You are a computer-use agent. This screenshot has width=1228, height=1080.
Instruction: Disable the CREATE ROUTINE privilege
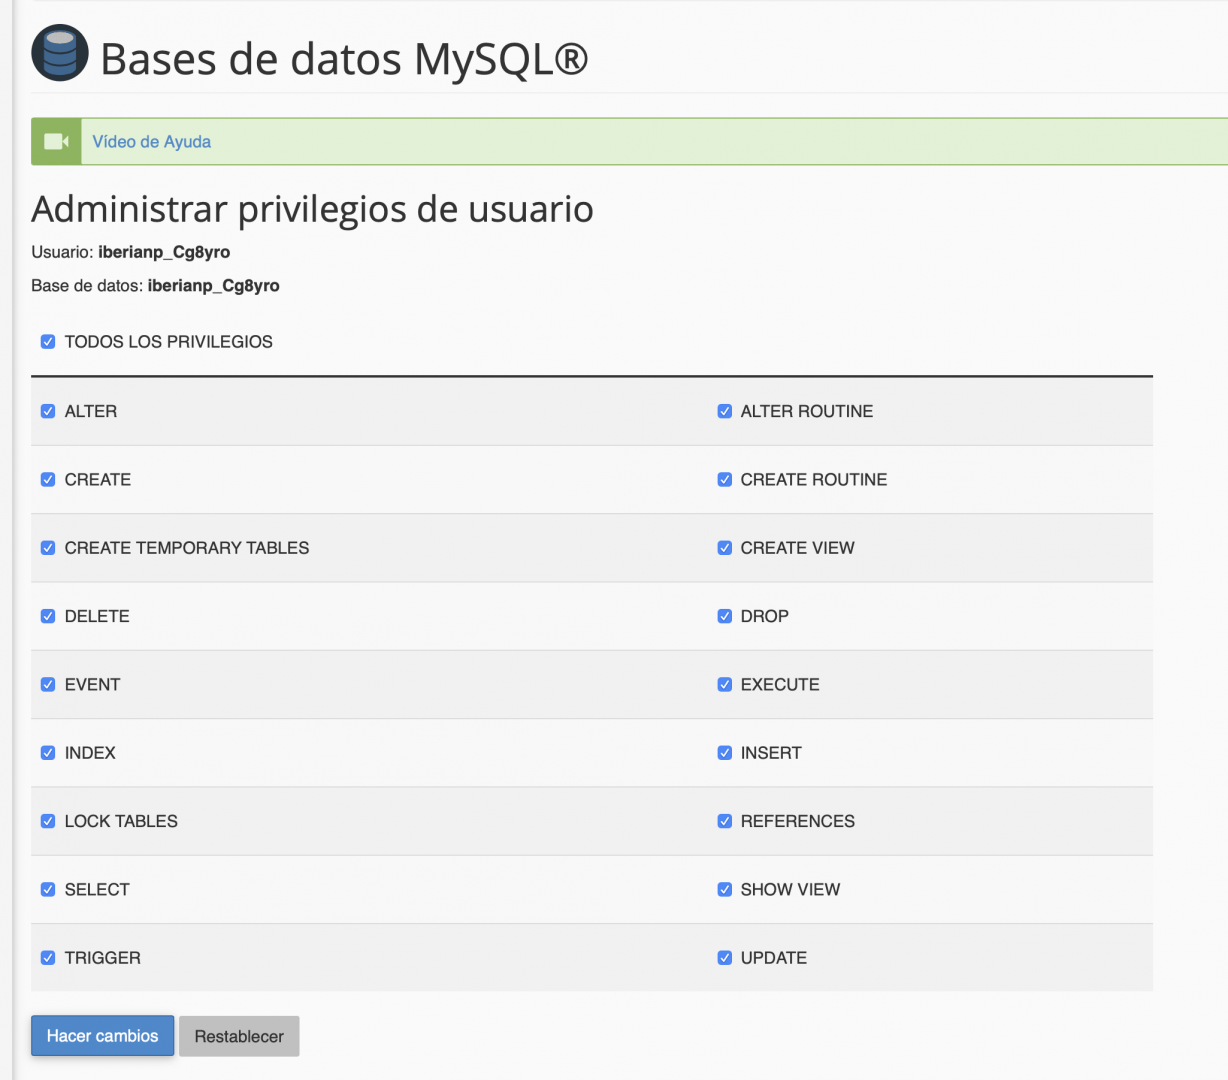click(725, 480)
